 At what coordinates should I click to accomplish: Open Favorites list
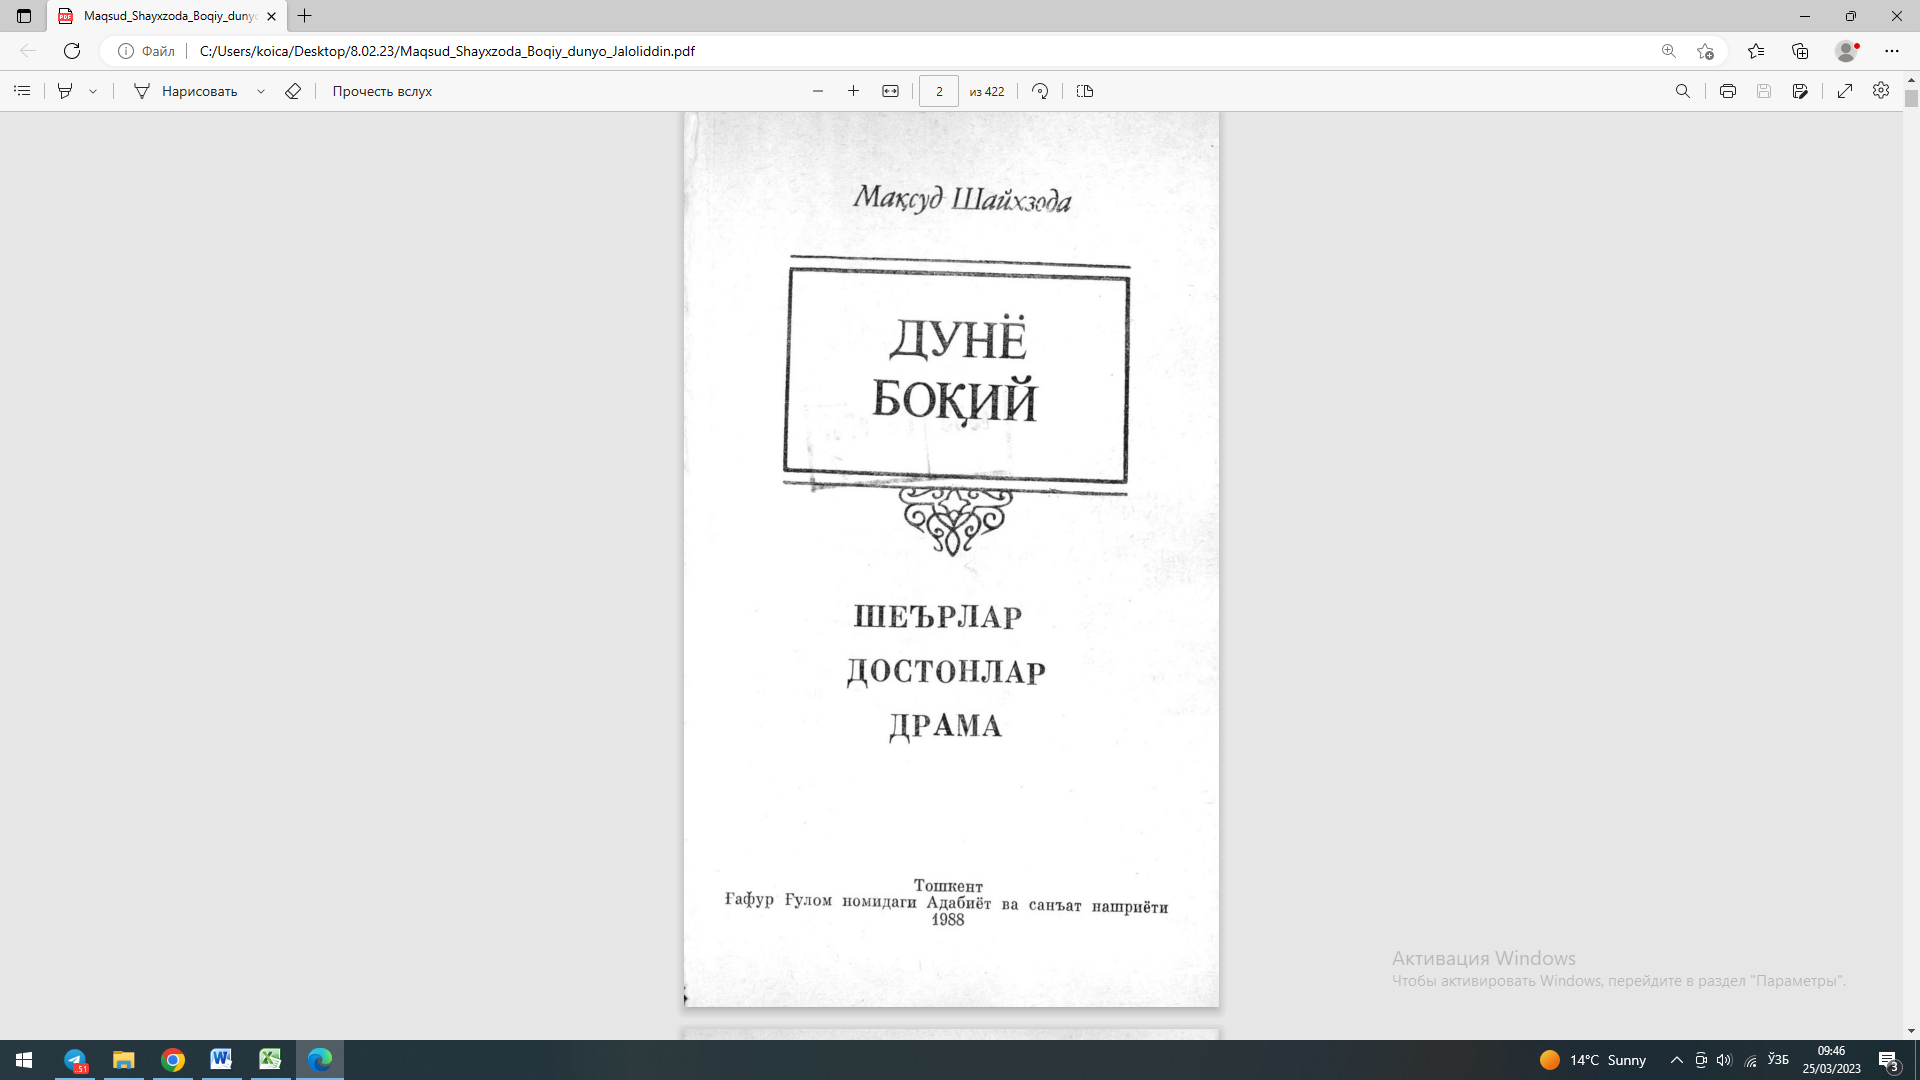pyautogui.click(x=1756, y=51)
